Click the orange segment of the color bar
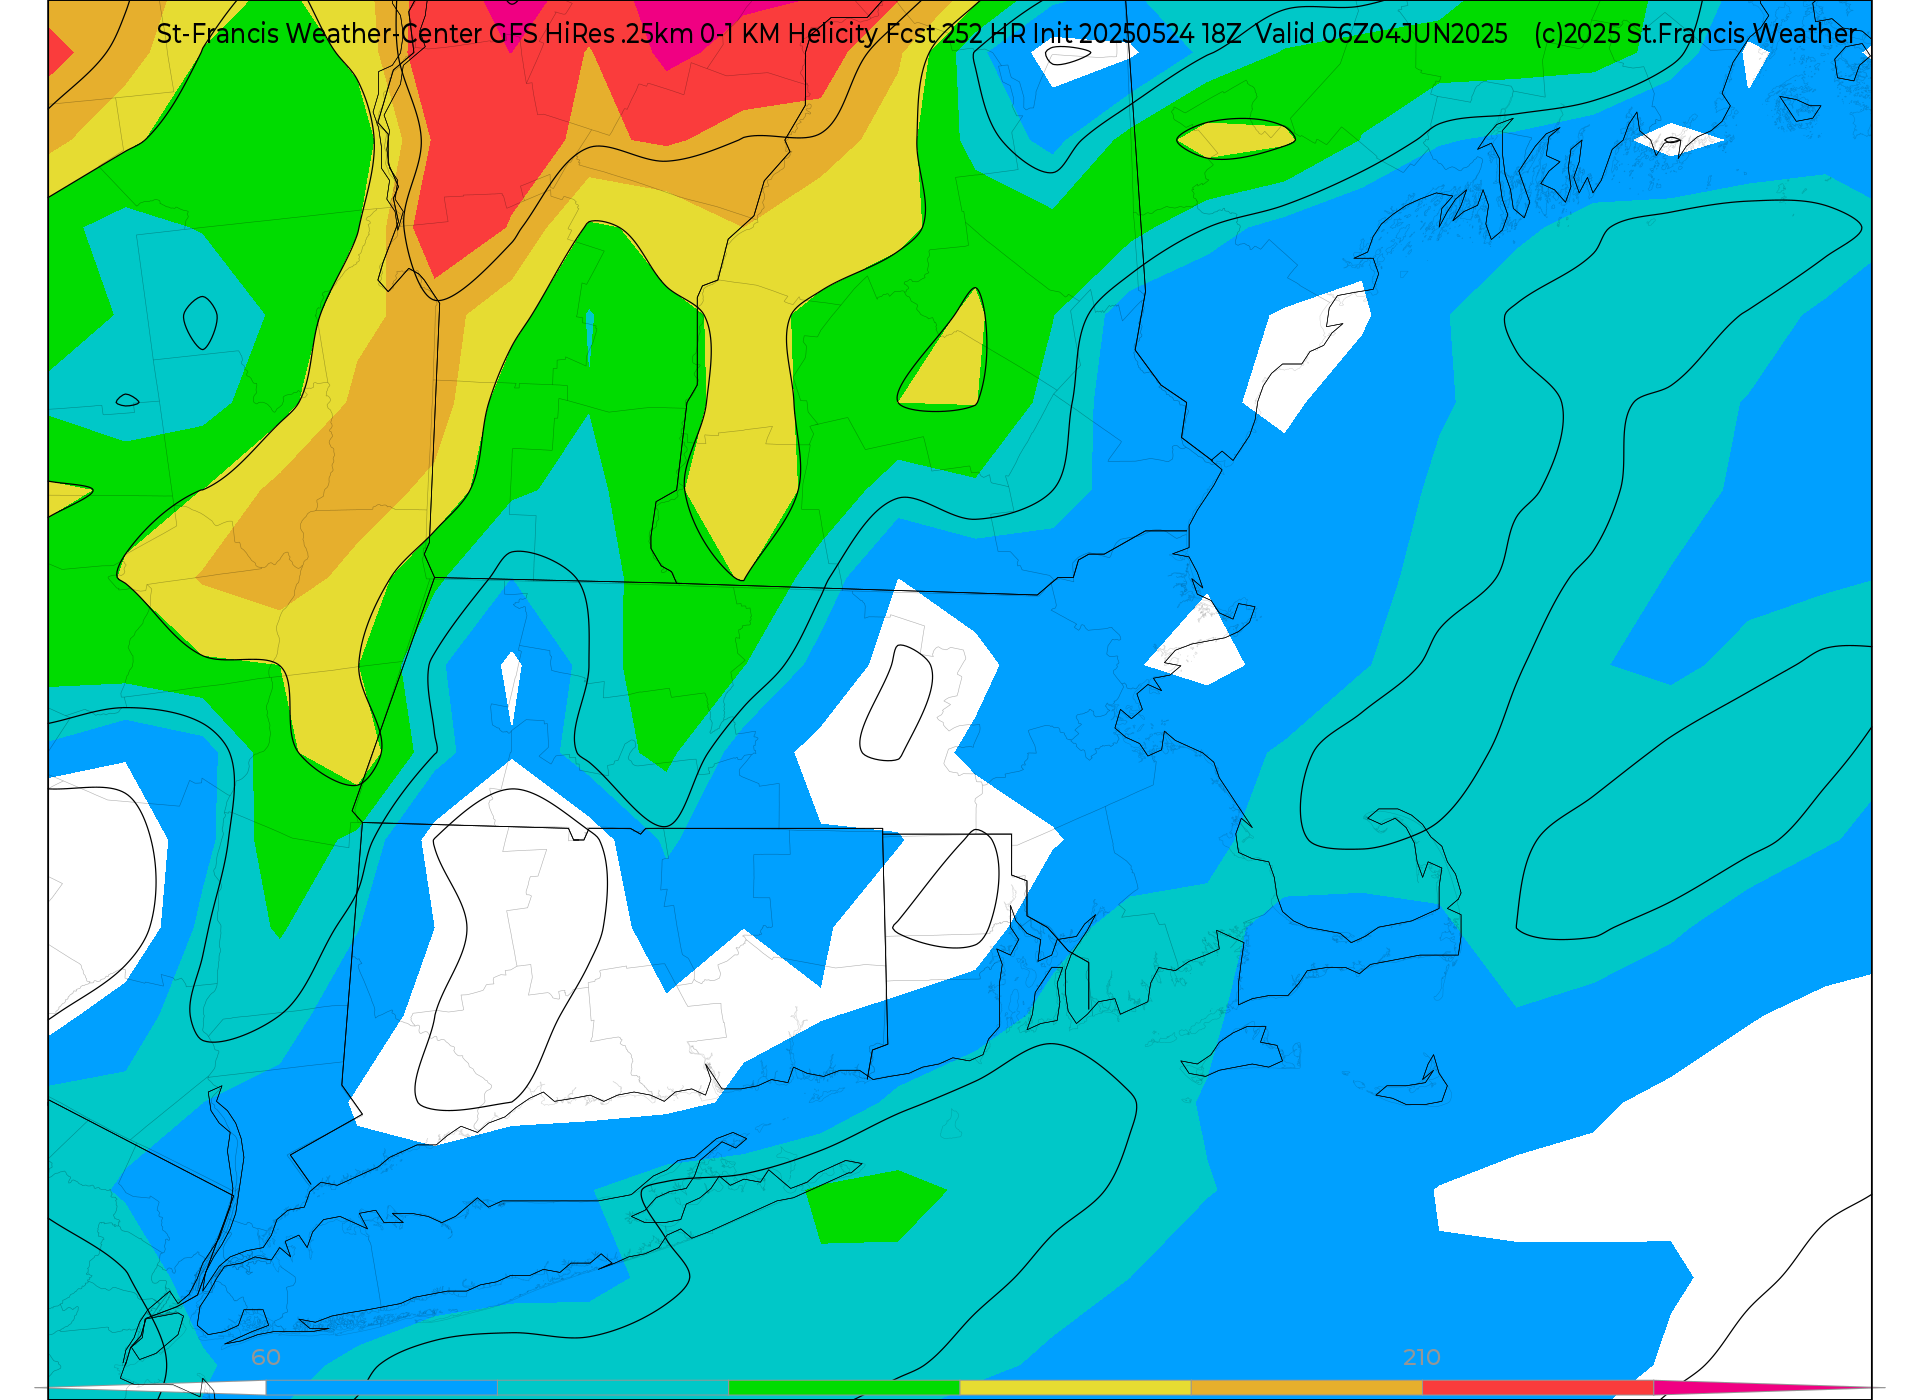 tap(1306, 1387)
